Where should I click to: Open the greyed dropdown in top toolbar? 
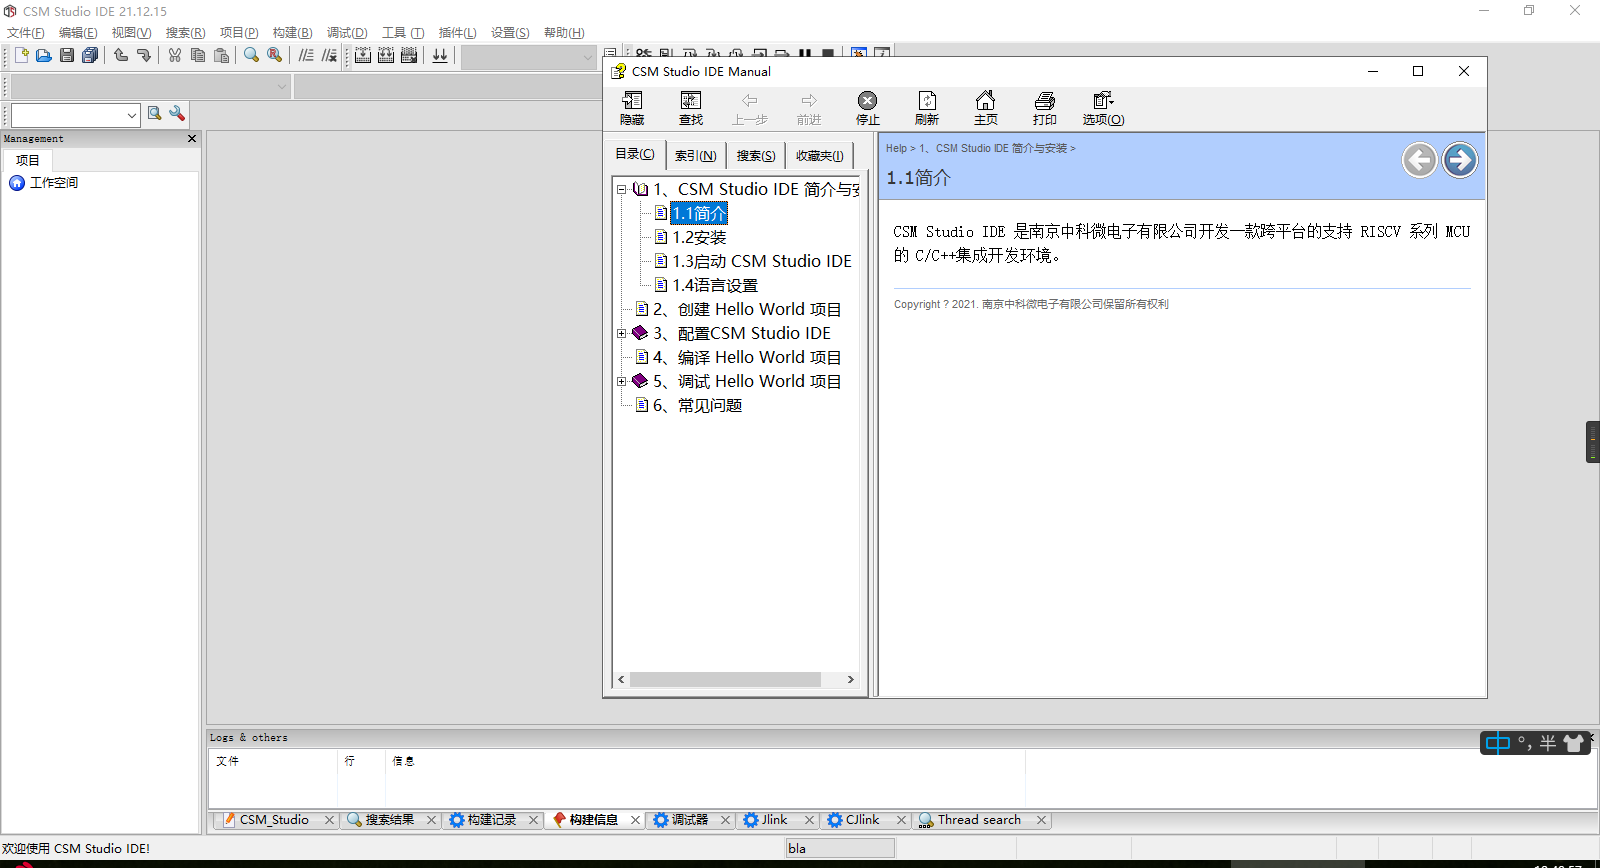588,57
